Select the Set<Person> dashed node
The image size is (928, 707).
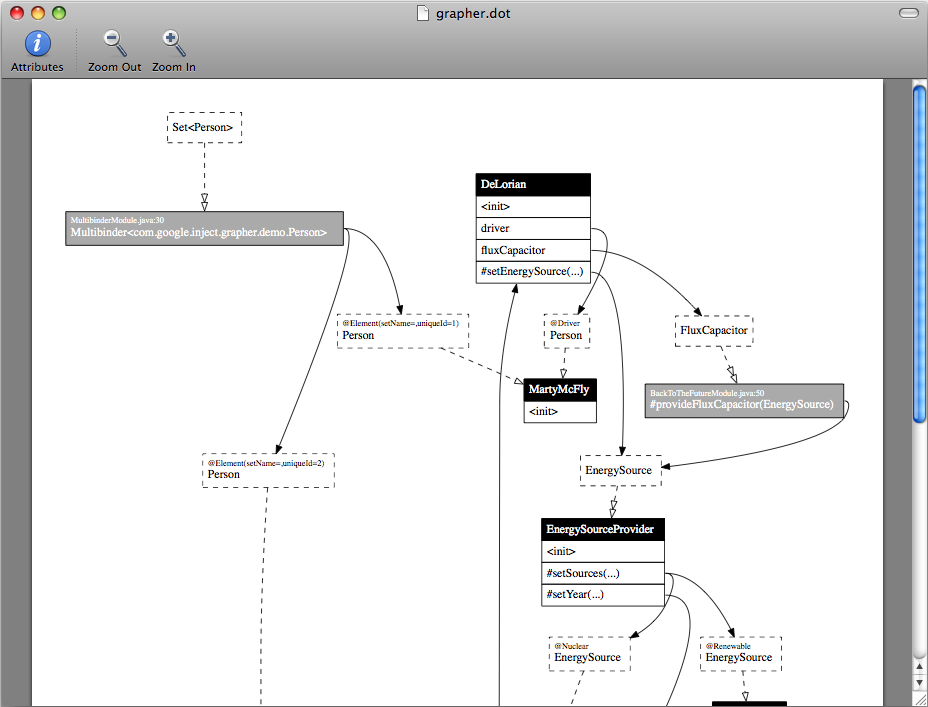coord(204,128)
